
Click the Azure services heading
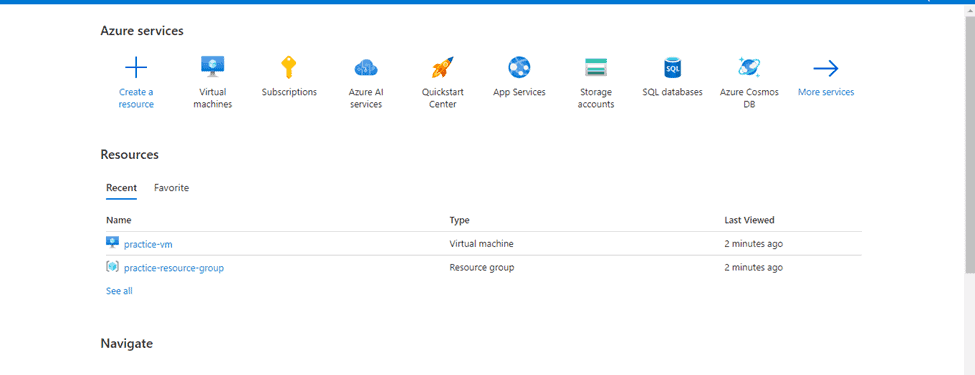(142, 30)
